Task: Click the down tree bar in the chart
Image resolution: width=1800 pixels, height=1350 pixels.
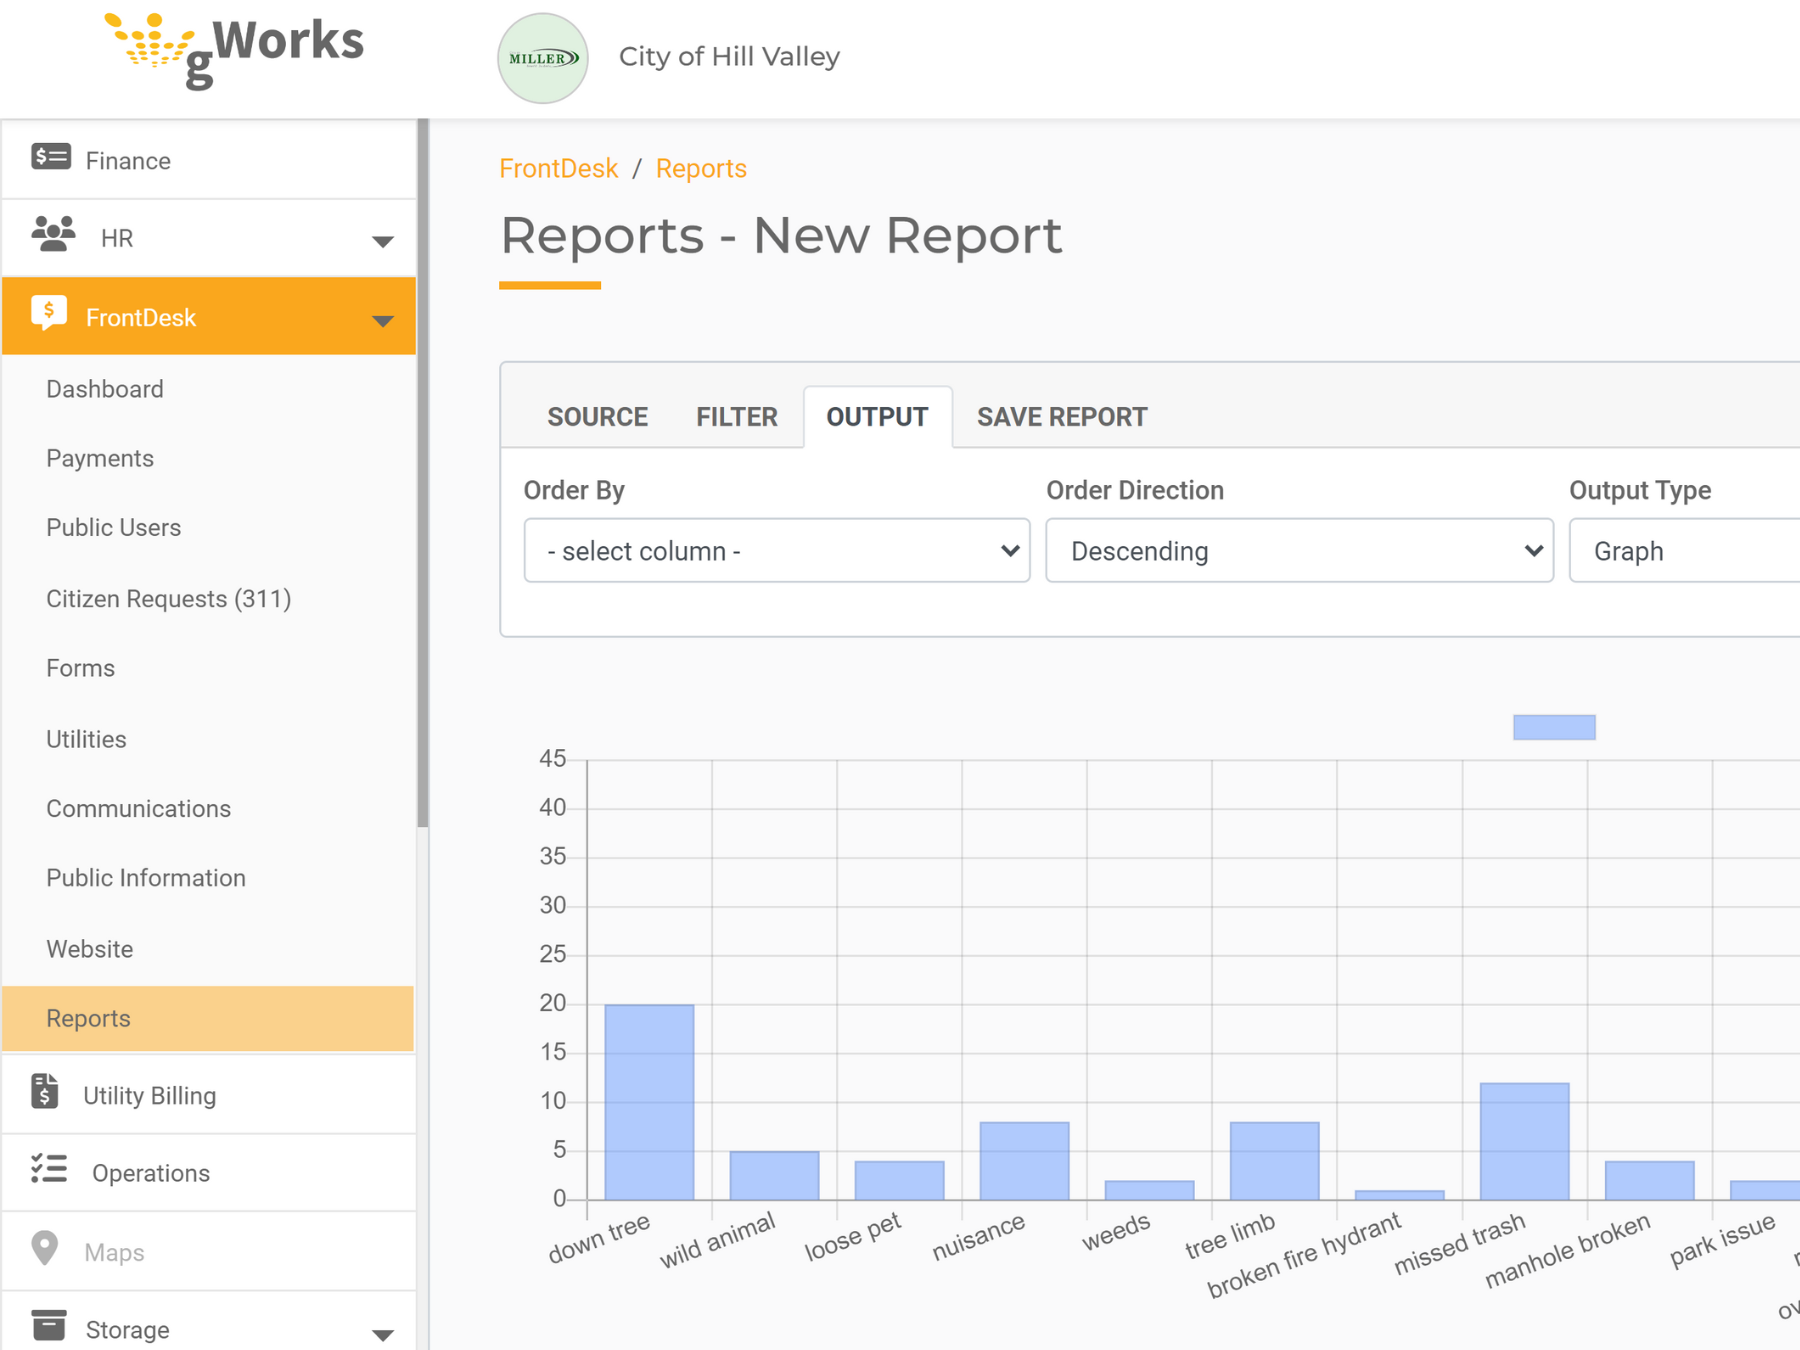Action: (x=648, y=1100)
